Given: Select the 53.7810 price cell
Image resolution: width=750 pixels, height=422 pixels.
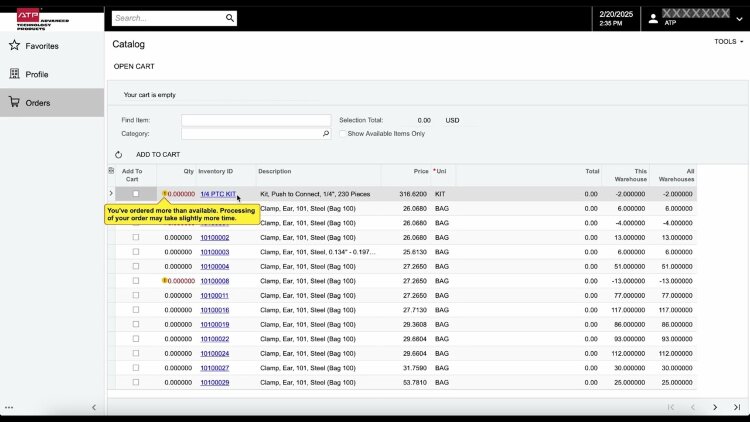Looking at the screenshot, I should [415, 382].
